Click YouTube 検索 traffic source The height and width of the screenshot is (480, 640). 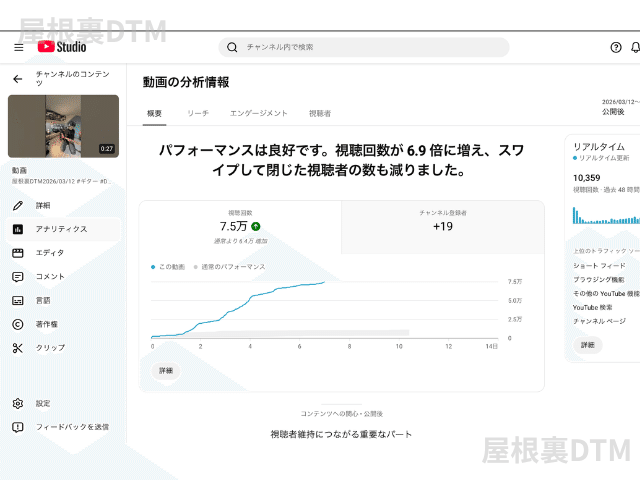tap(592, 307)
